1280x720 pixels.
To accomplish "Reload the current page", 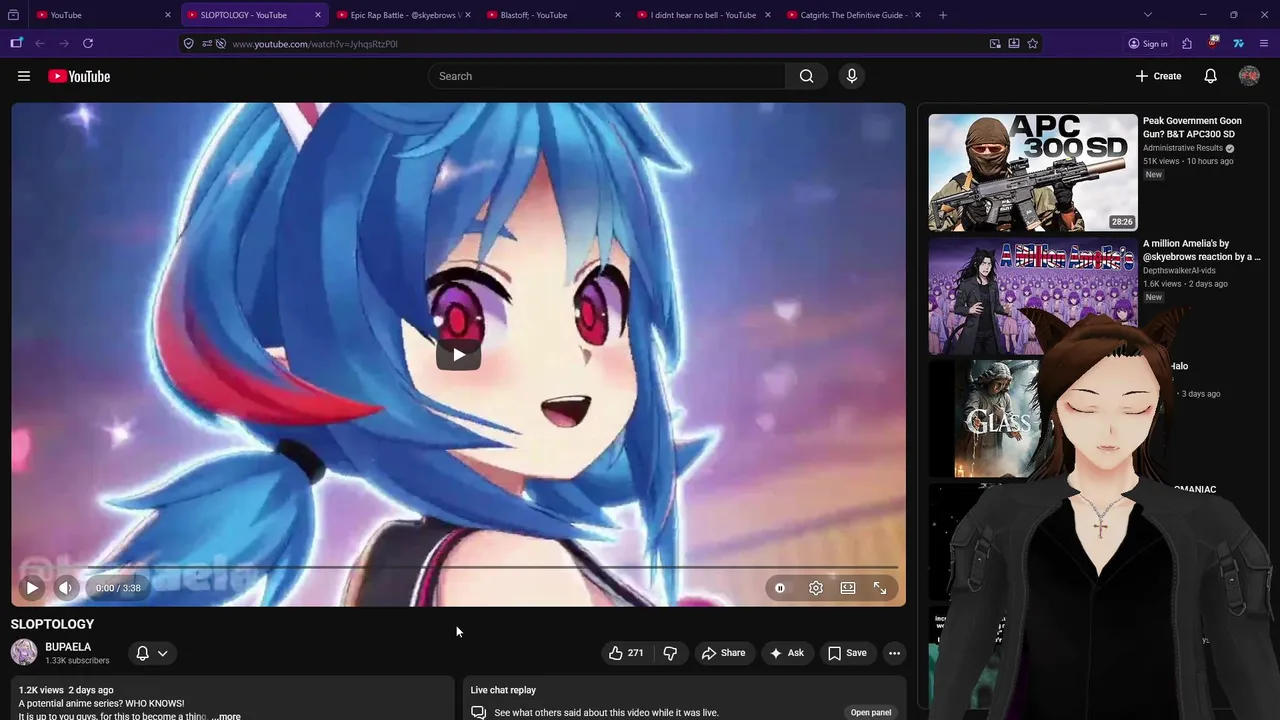I will 88,43.
